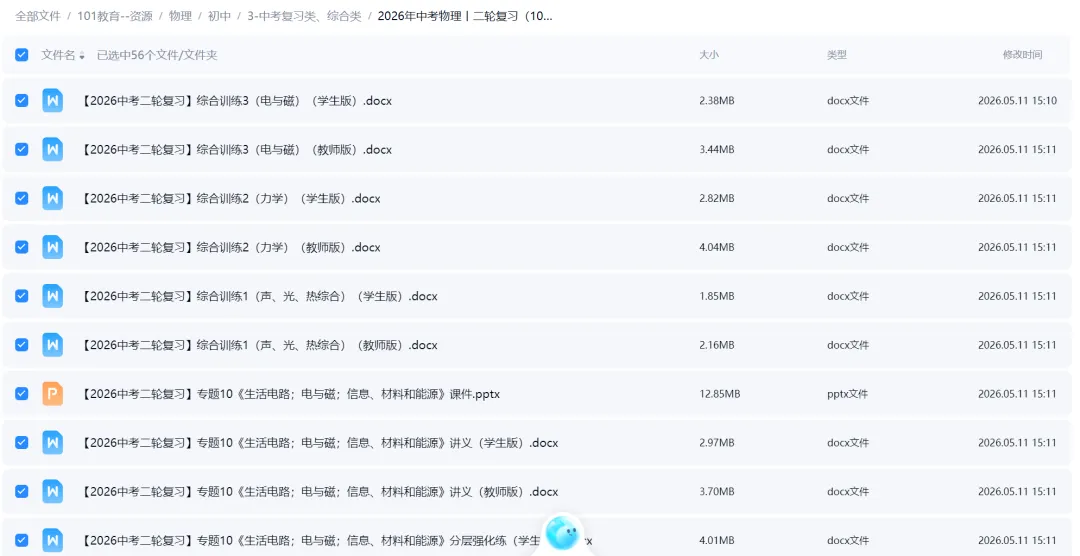Screen dimensions: 1080x556
Task: Click size value 4.01MB
Action: point(717,541)
